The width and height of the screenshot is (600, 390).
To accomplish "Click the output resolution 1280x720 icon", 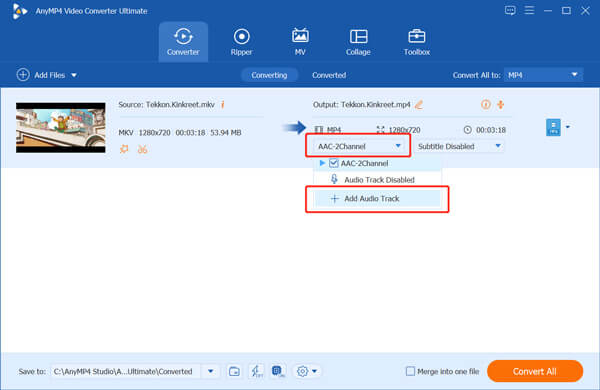I will (x=380, y=130).
